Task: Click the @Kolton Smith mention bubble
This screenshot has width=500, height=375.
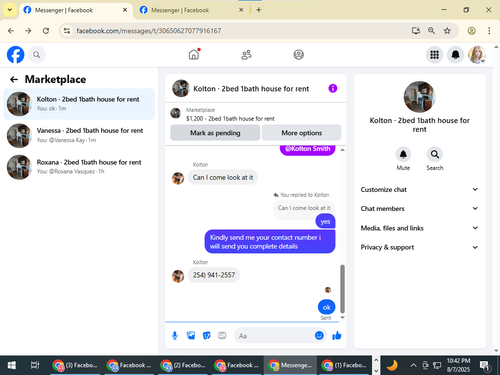Action: tap(307, 149)
